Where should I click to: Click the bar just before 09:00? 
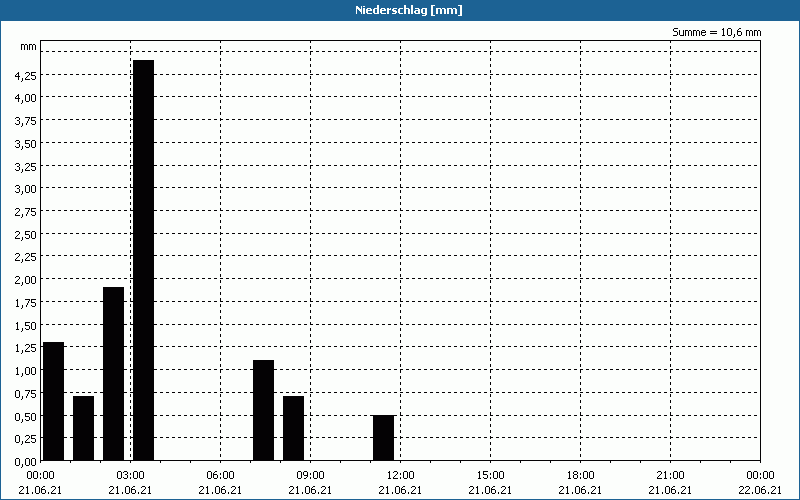(x=293, y=429)
